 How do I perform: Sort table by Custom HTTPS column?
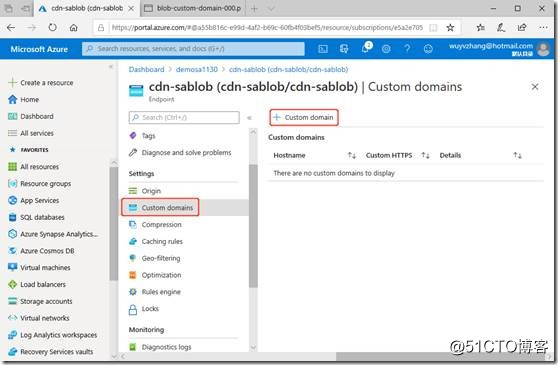point(425,155)
